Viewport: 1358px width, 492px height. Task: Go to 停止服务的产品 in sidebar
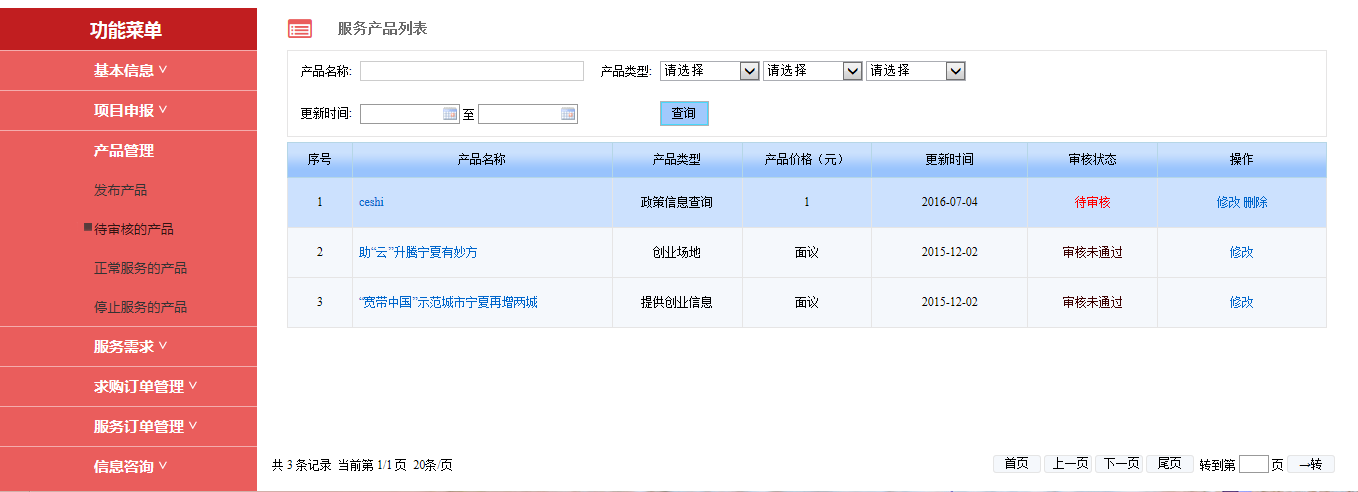[x=140, y=307]
